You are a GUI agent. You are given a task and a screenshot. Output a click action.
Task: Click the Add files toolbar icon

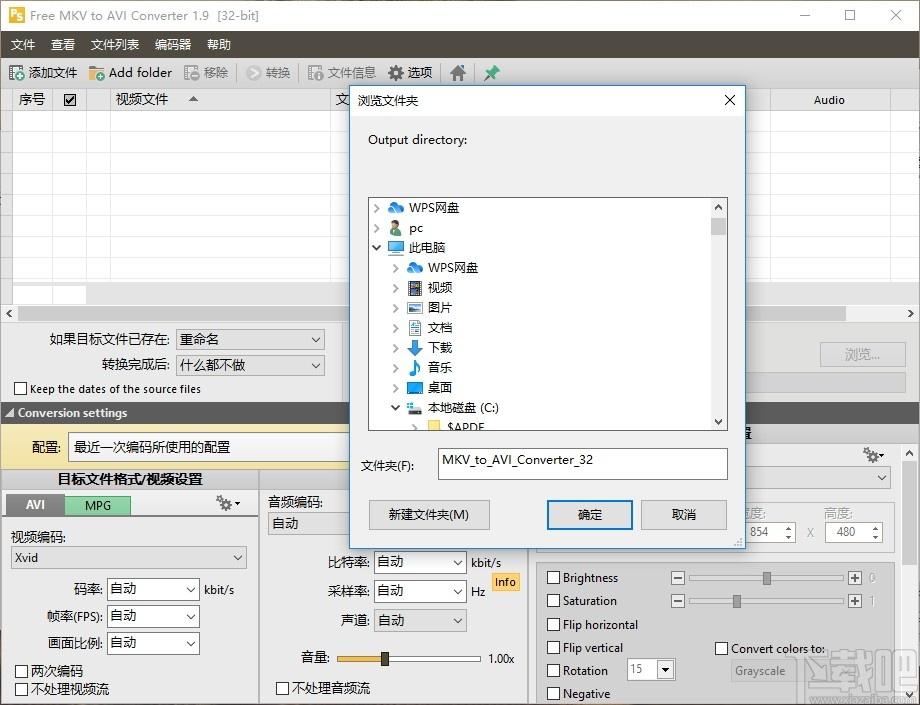click(16, 73)
